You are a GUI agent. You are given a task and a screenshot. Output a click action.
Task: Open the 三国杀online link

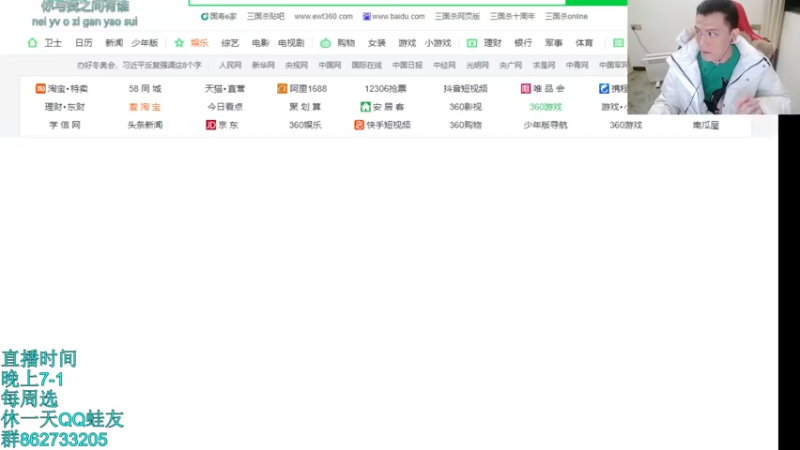[566, 16]
